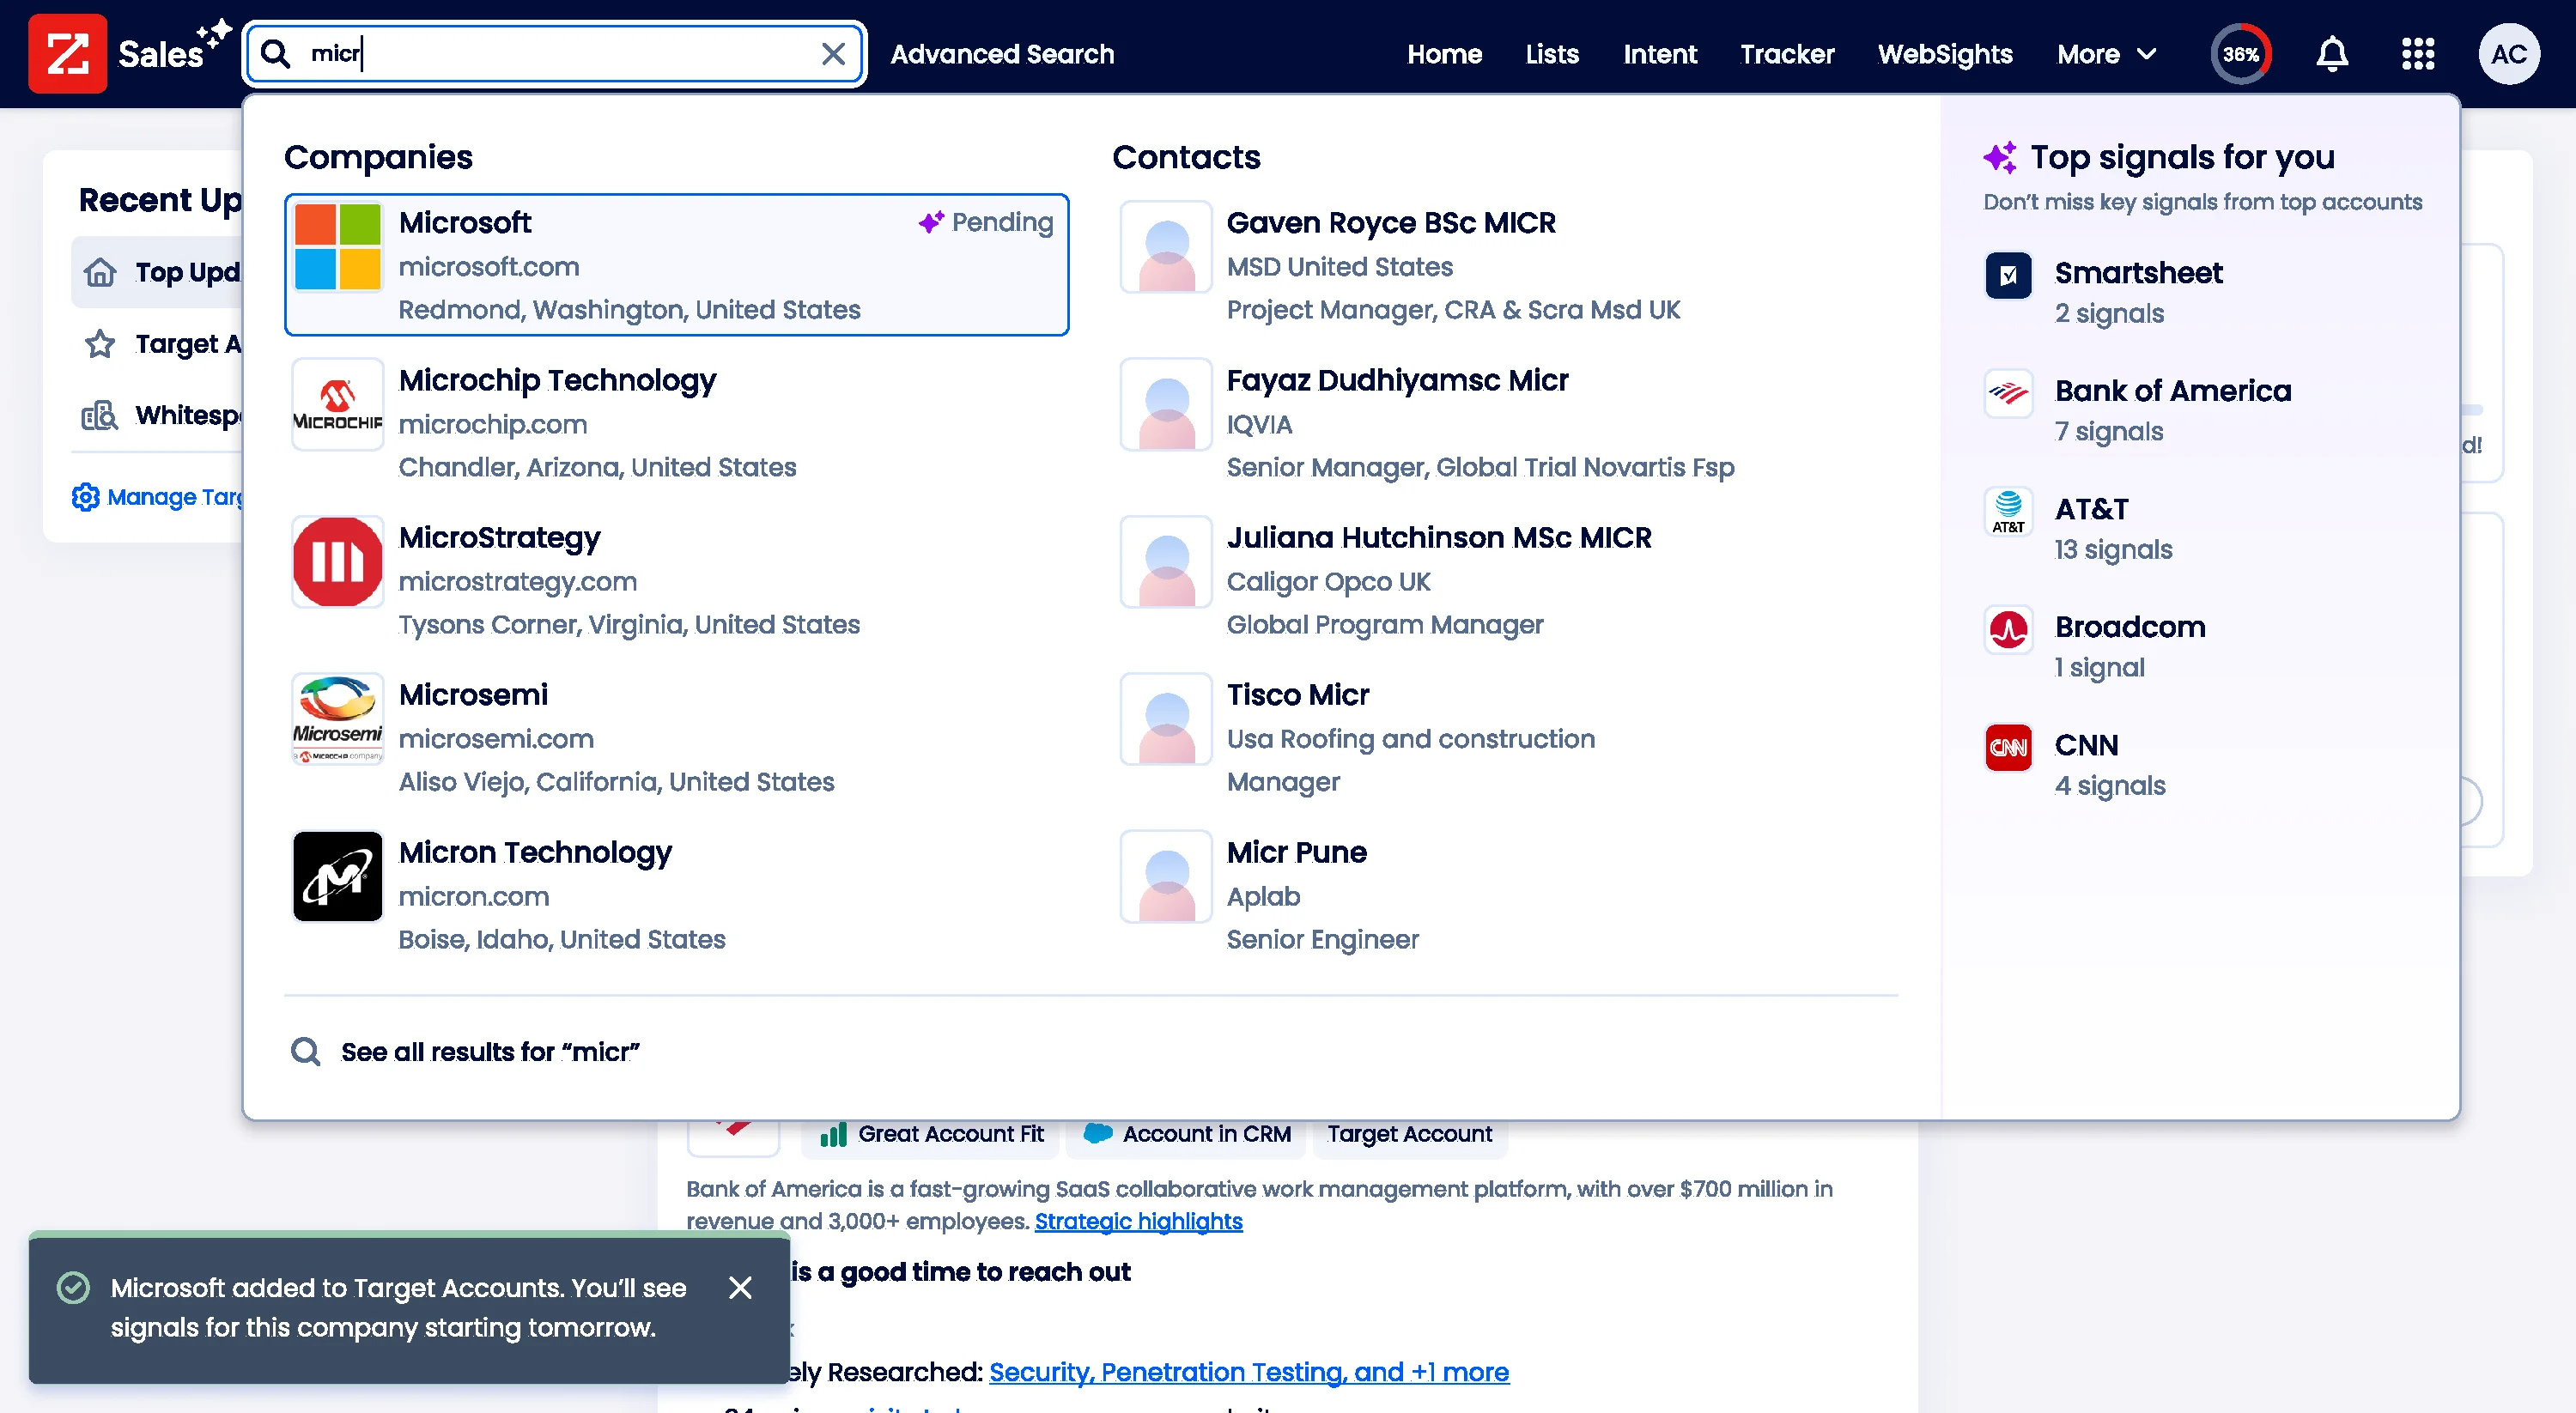Dismiss the Microsoft added notification
2576x1413 pixels.
click(741, 1288)
